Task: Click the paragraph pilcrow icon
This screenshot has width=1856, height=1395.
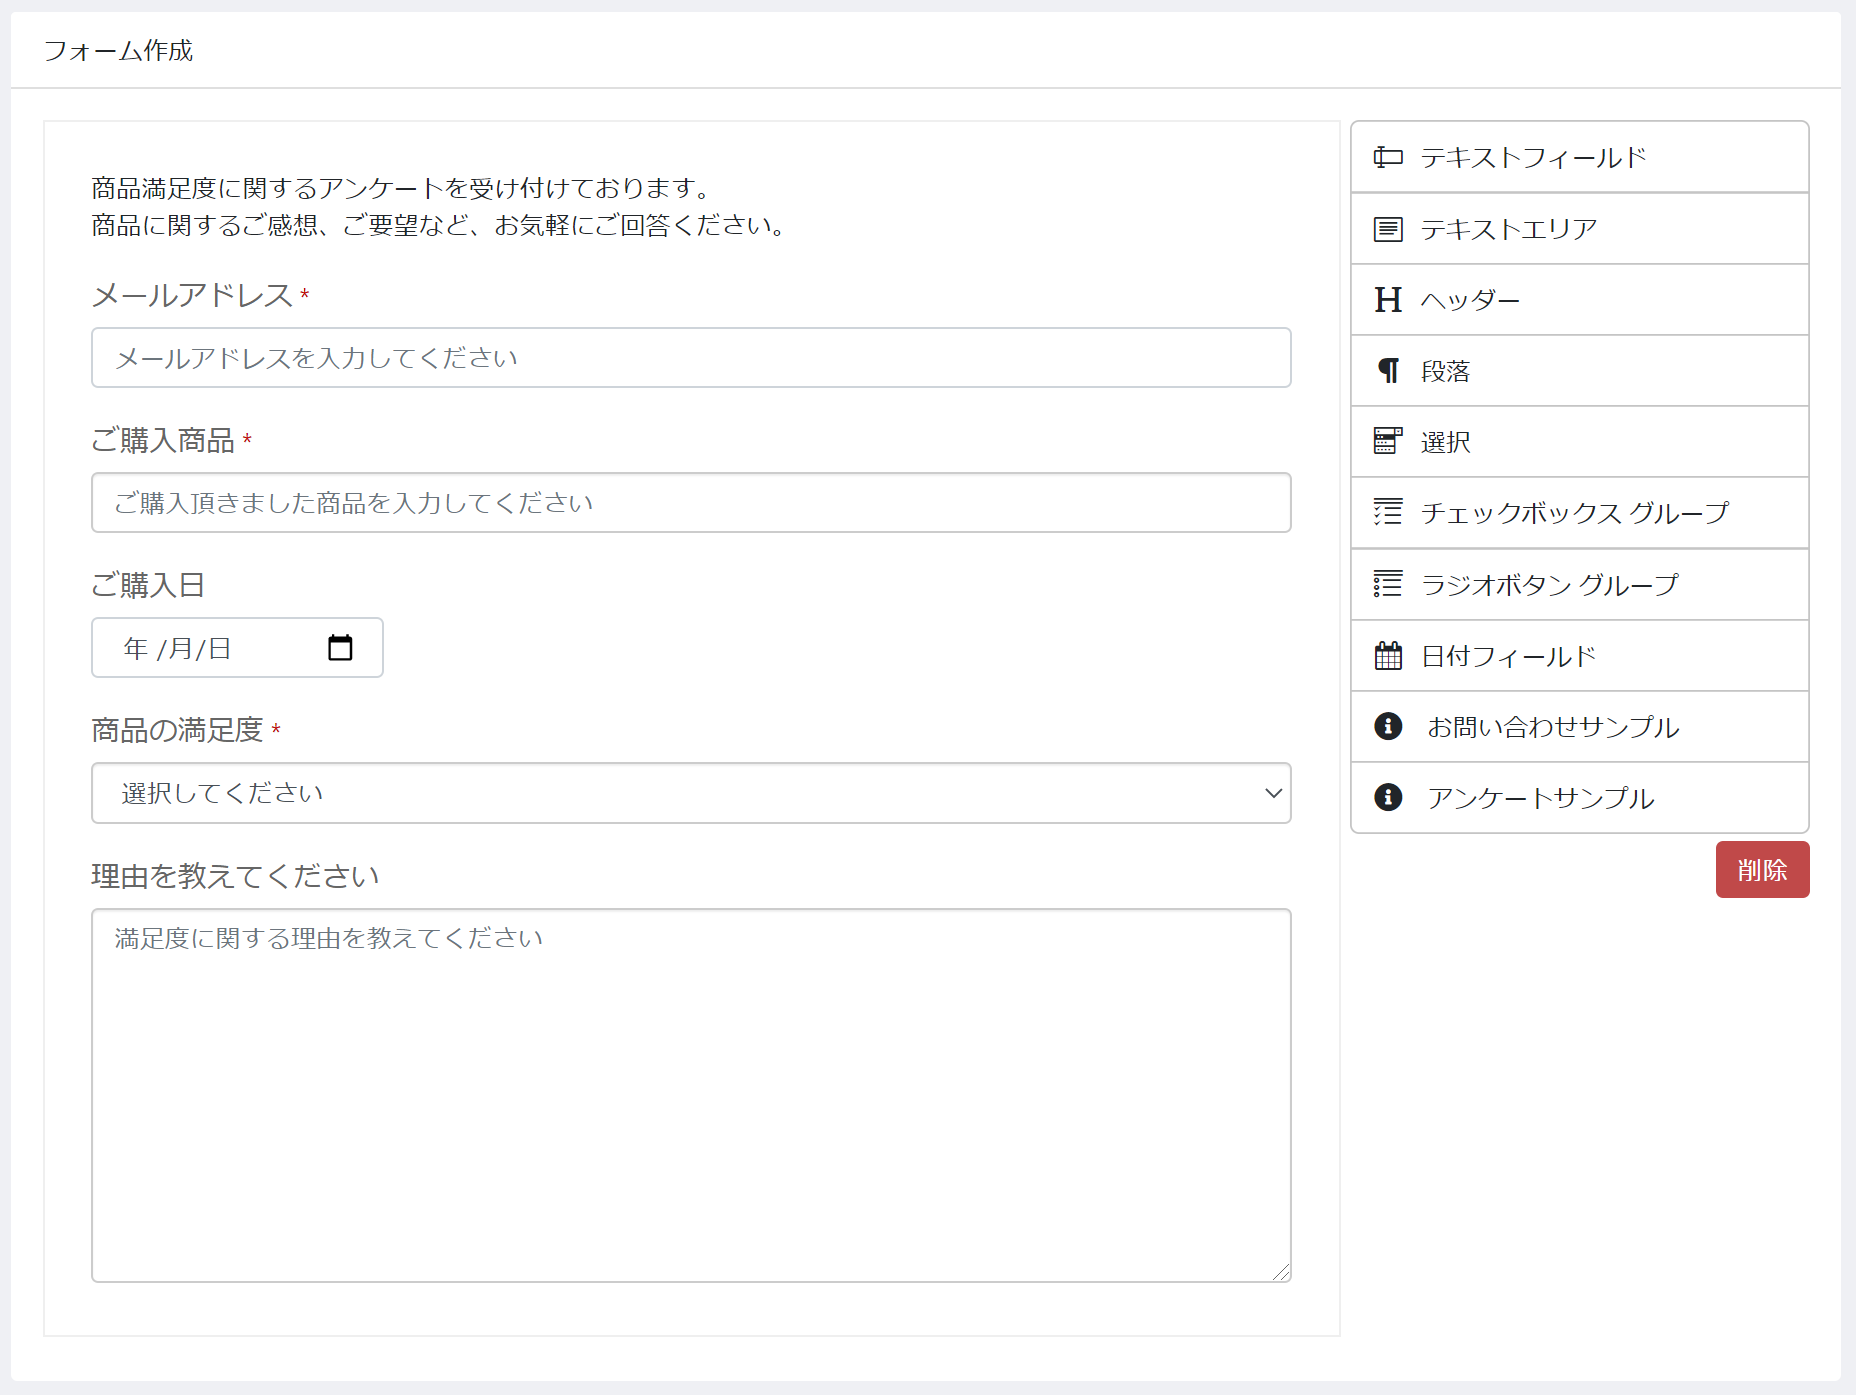Action: [1388, 371]
